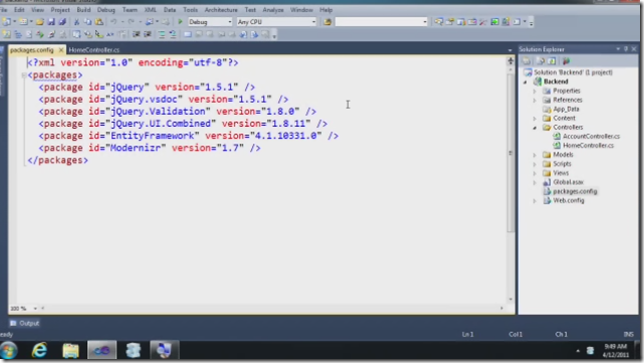Show hidden tray icons arrow
The image size is (644, 363).
tap(578, 351)
